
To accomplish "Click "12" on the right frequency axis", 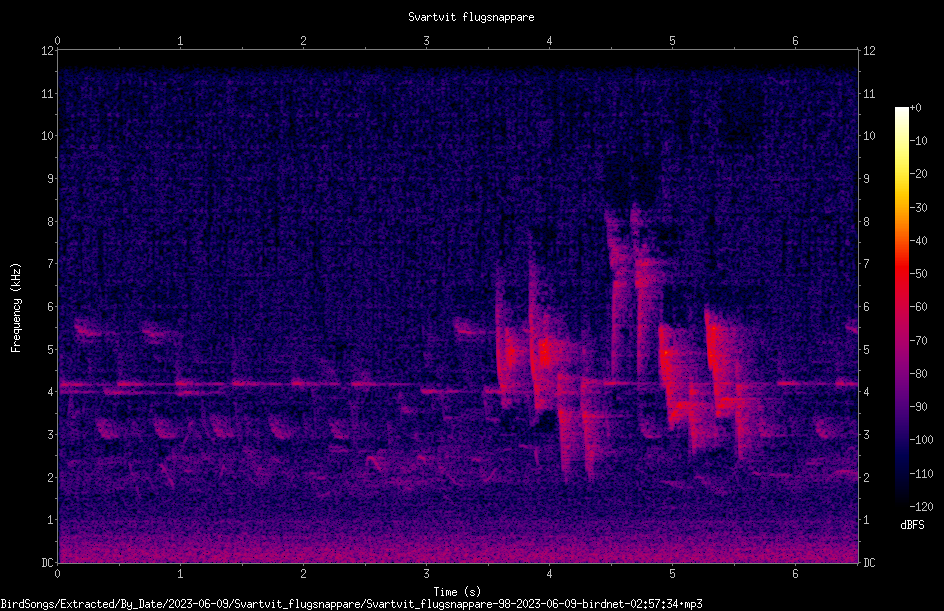I will 869,51.
